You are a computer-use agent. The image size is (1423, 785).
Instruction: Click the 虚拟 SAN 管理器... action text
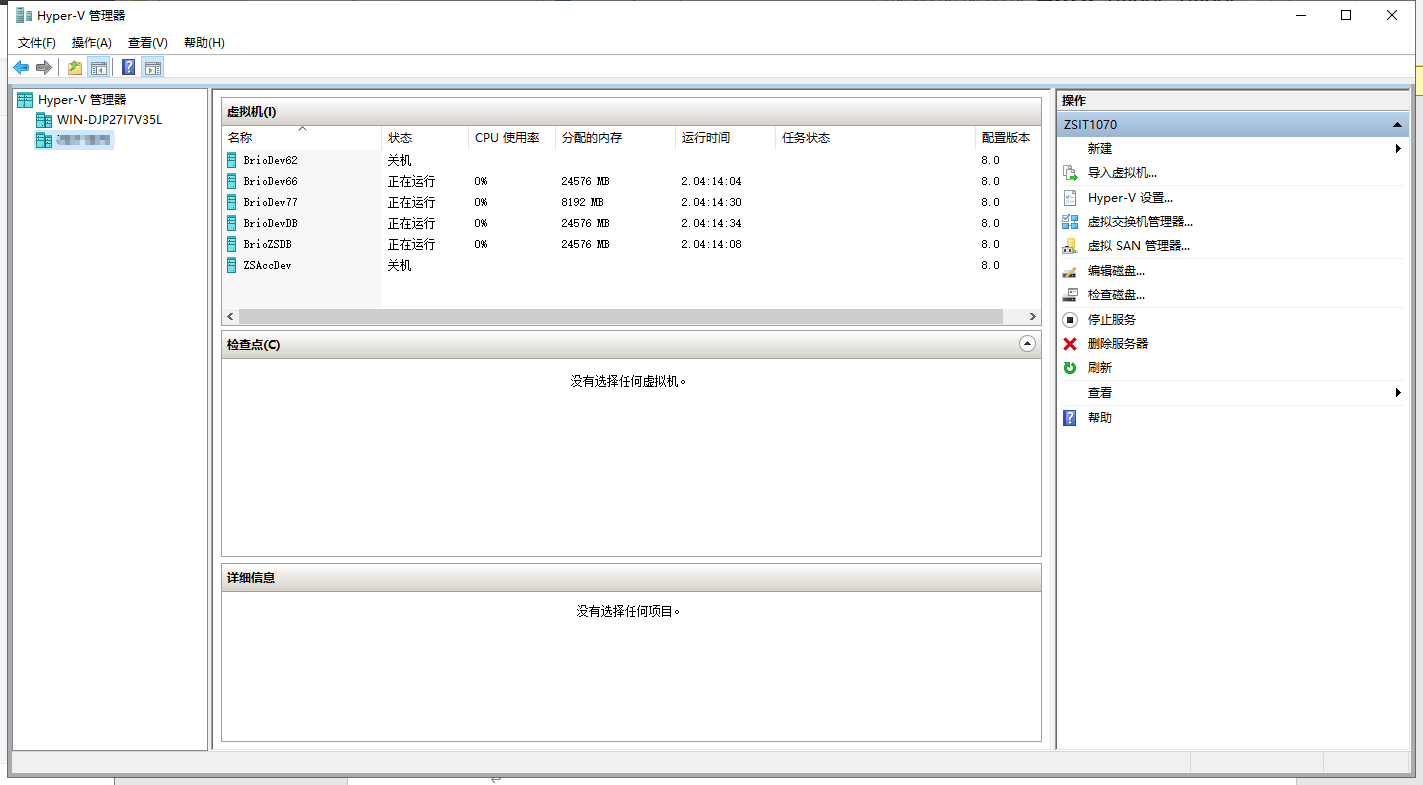point(1139,246)
